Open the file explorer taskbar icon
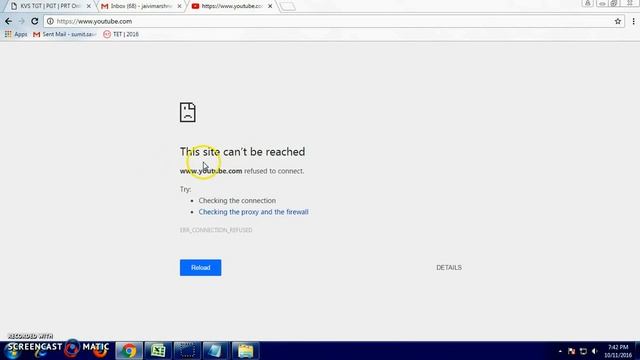This screenshot has height=360, width=640. point(245,351)
